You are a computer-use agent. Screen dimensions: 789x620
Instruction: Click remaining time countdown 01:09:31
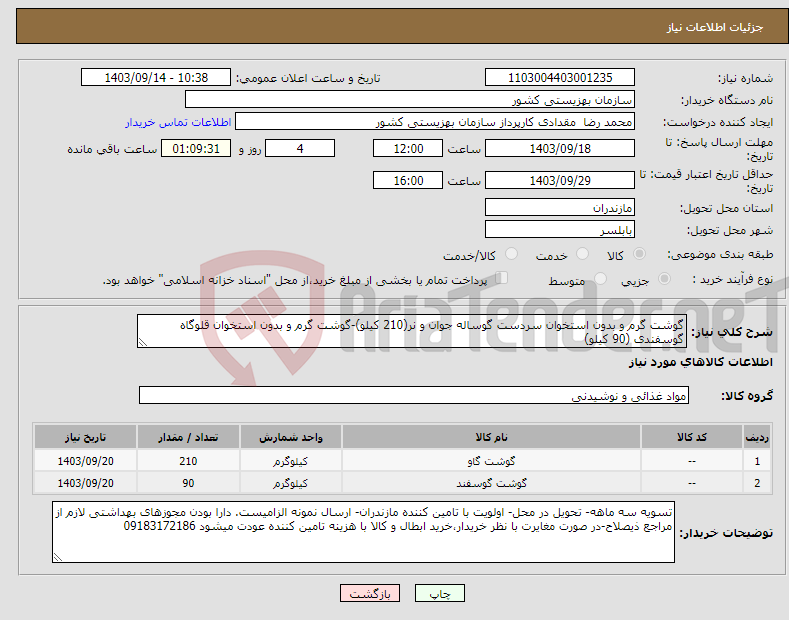point(196,148)
